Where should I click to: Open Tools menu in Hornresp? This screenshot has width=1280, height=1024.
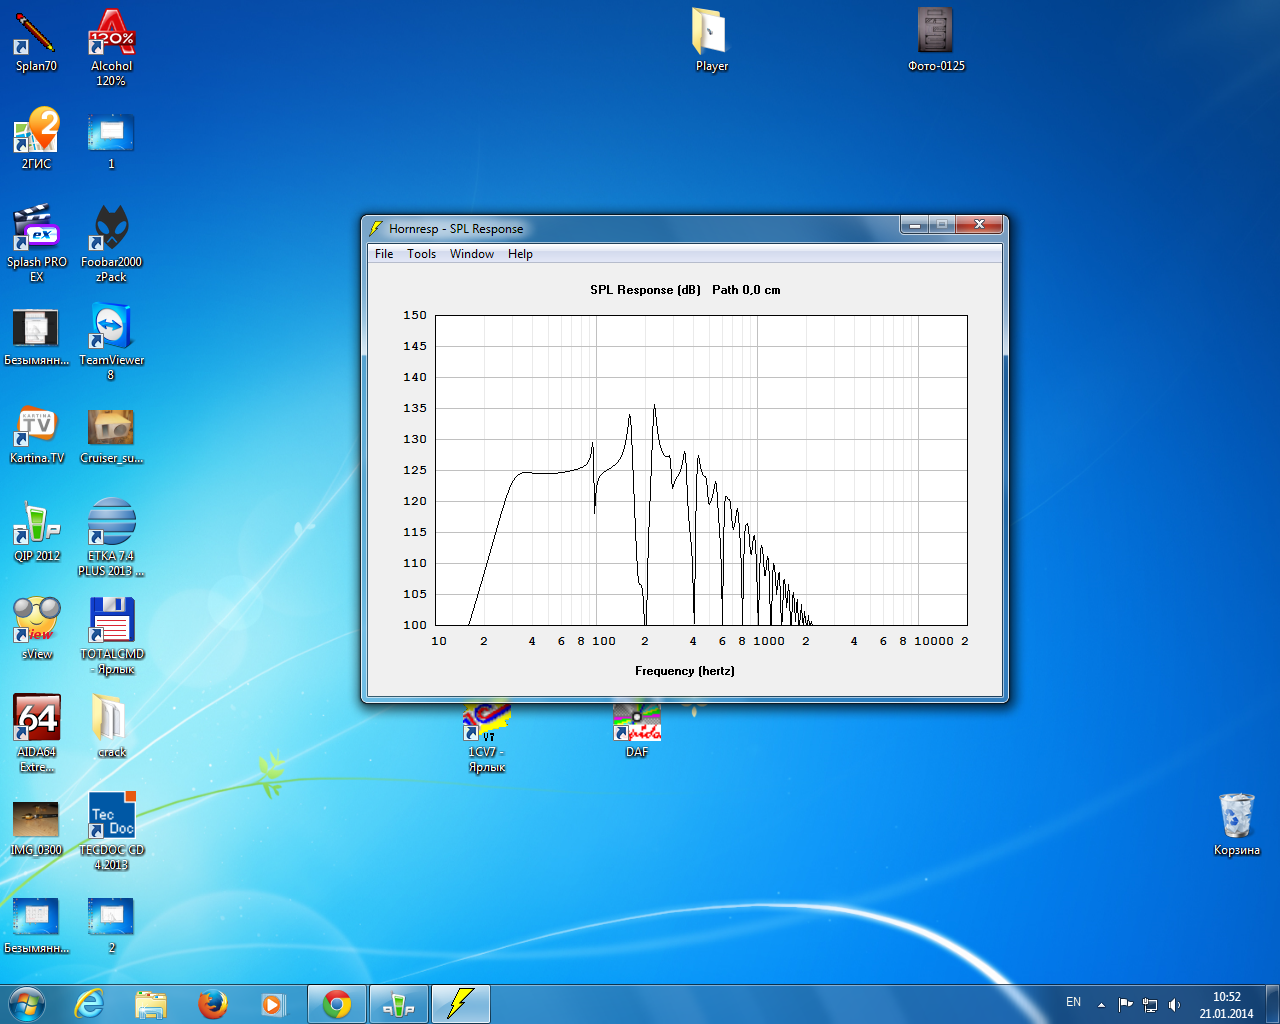(421, 254)
